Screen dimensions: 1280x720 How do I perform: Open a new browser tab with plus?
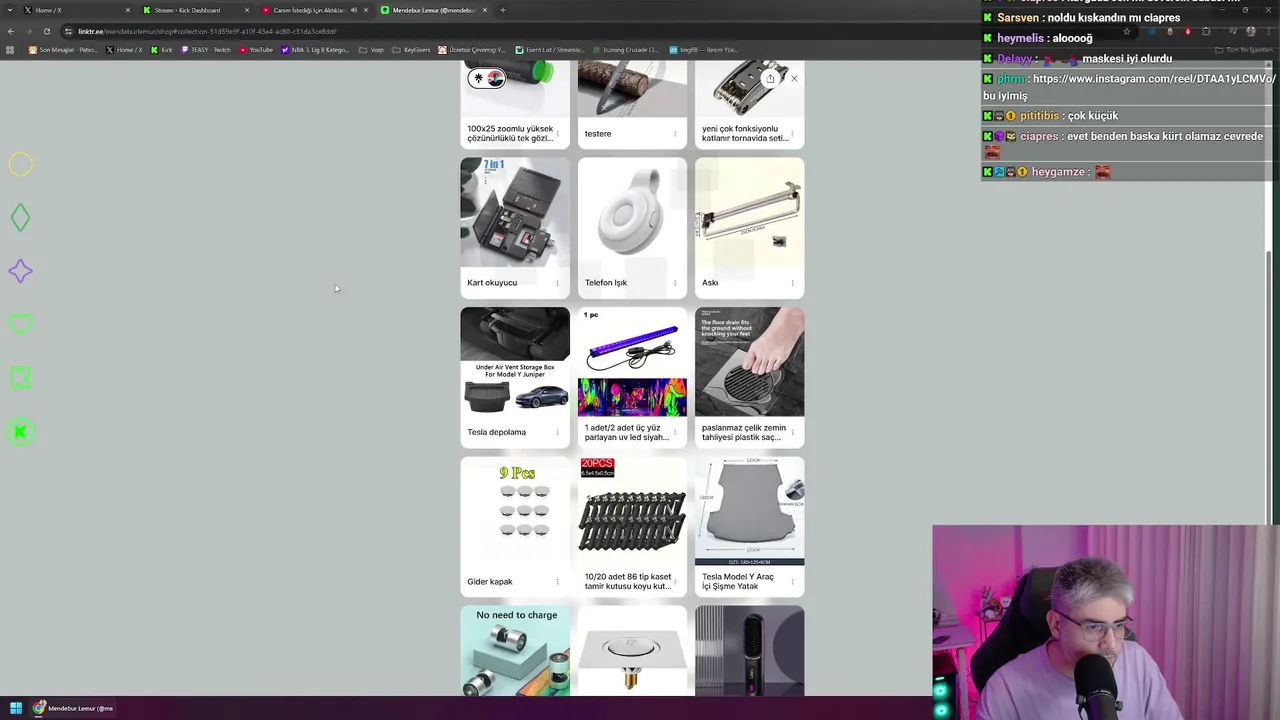tap(502, 10)
